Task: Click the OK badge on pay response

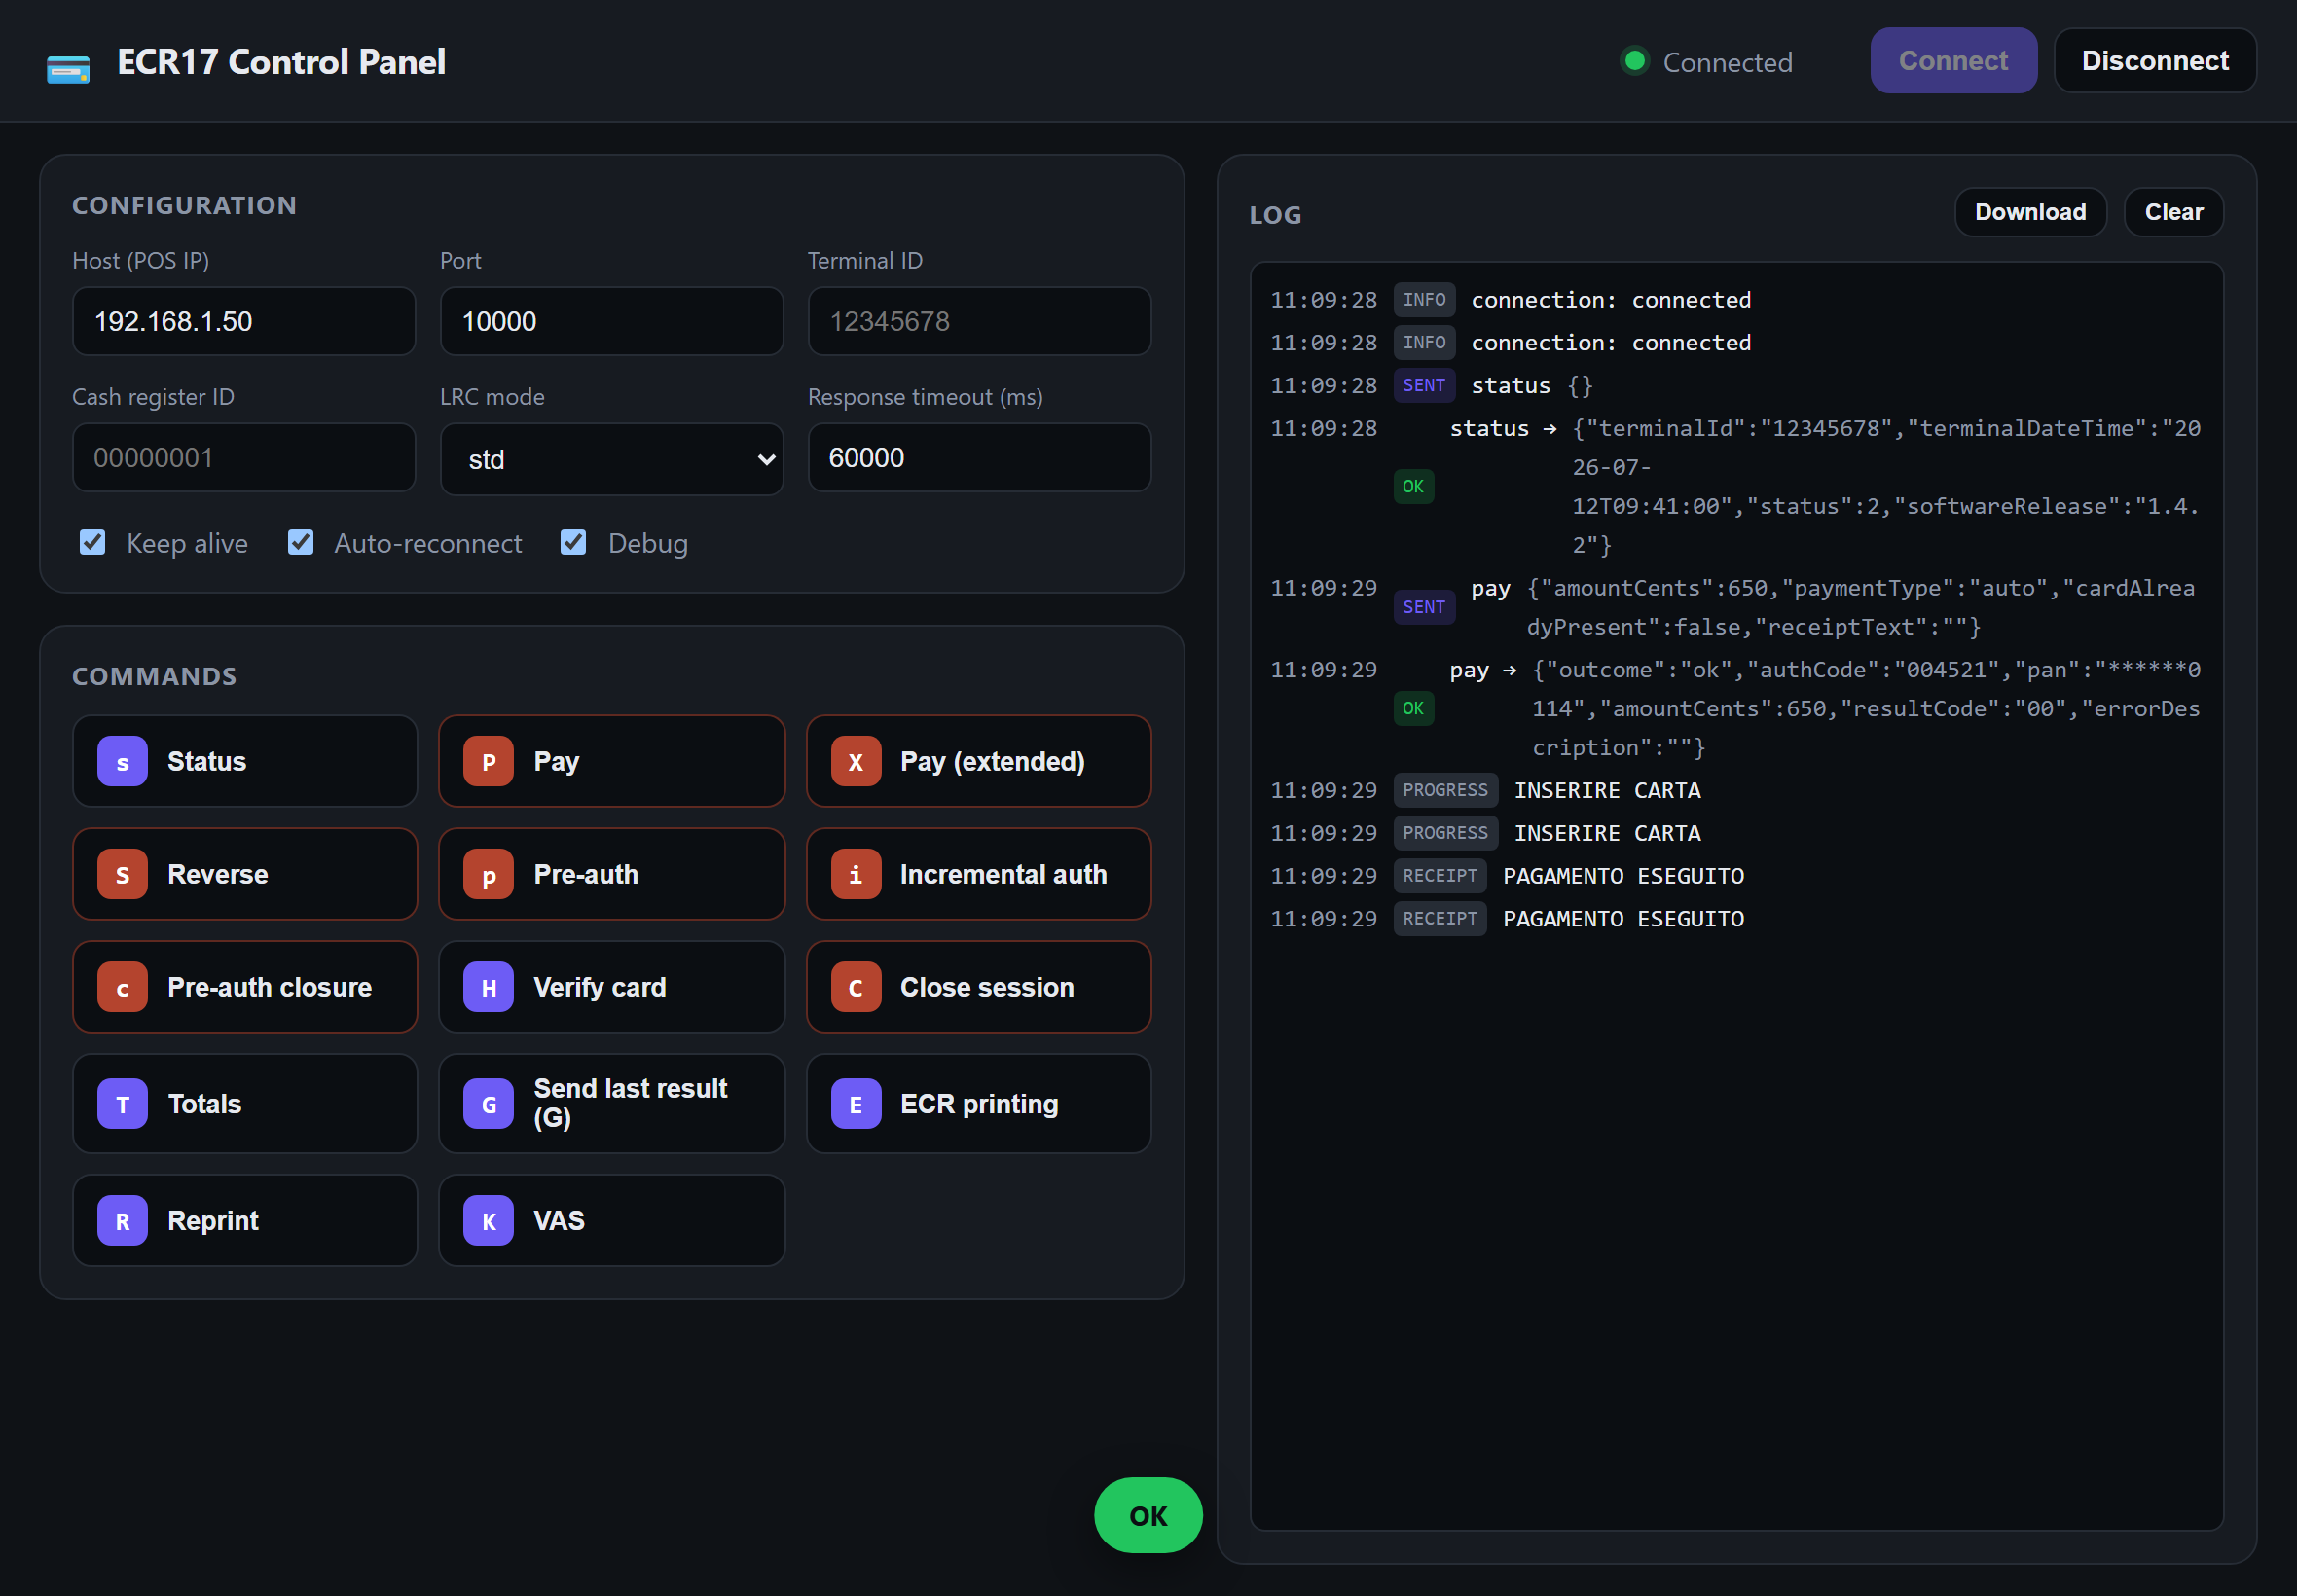Action: coord(1413,708)
